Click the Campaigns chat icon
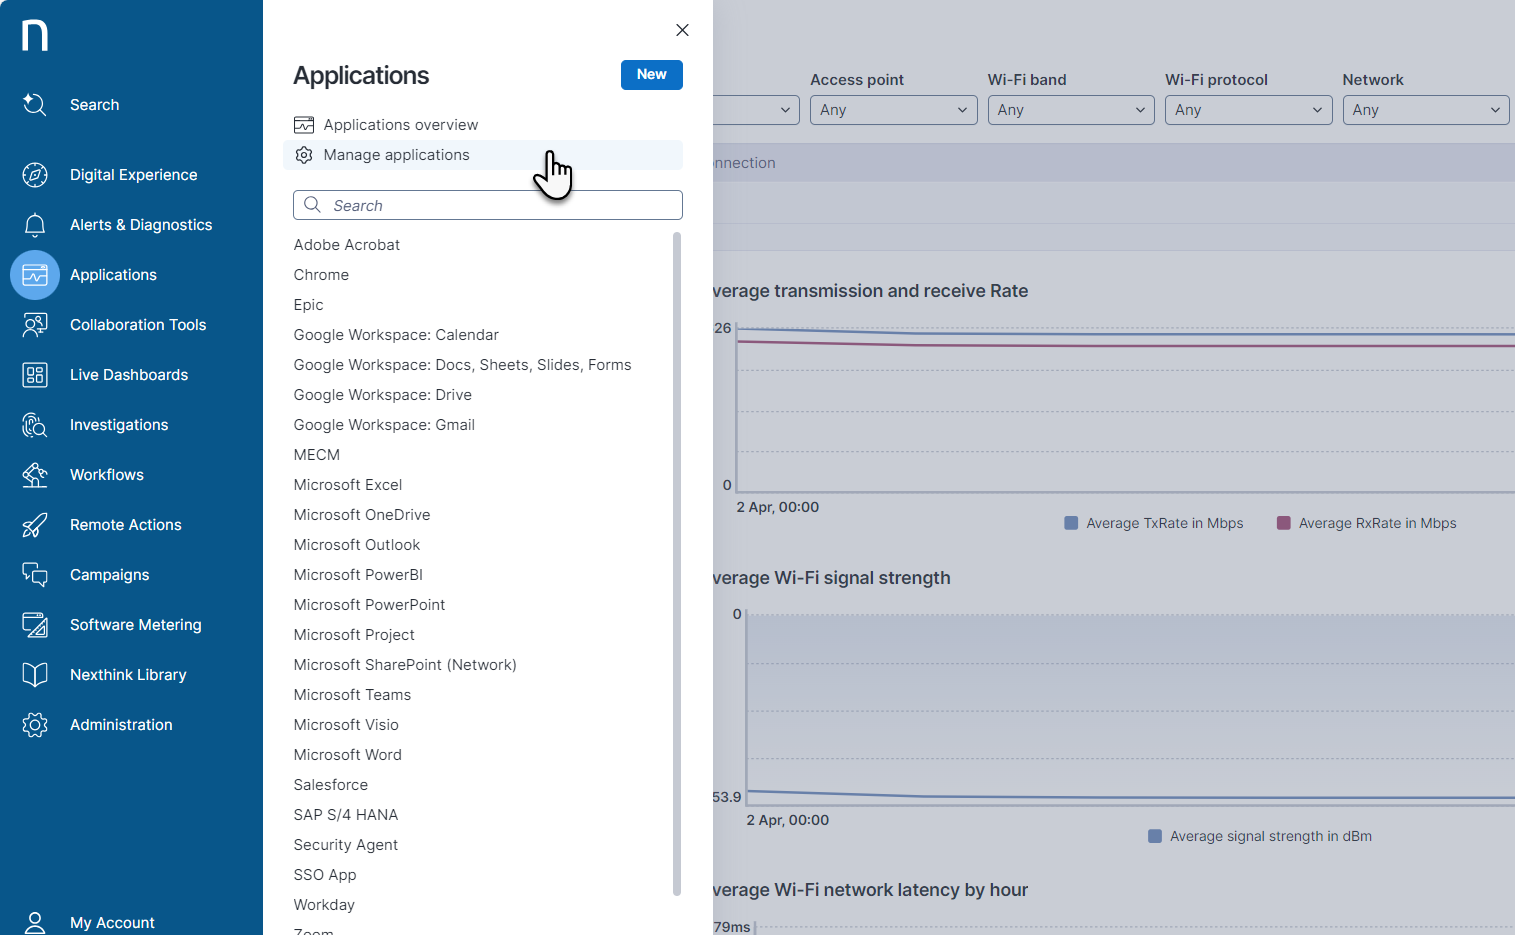The width and height of the screenshot is (1515, 935). click(x=35, y=575)
